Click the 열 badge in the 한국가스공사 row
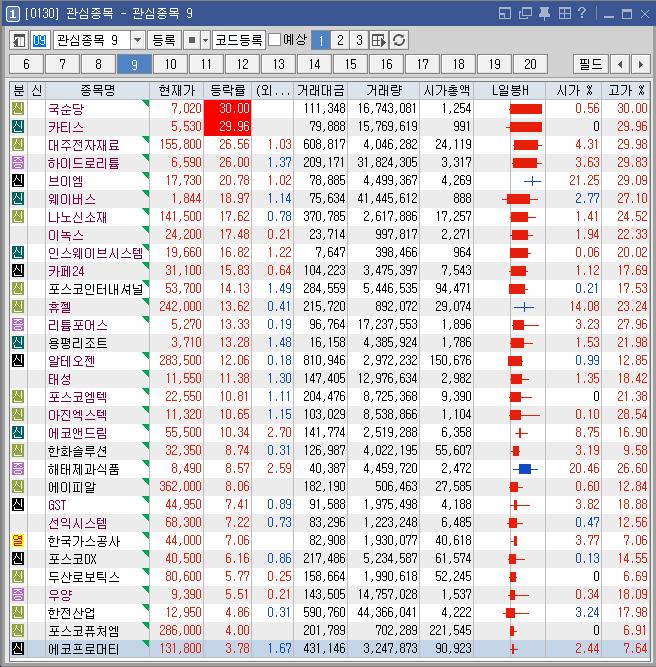 [x=17, y=540]
